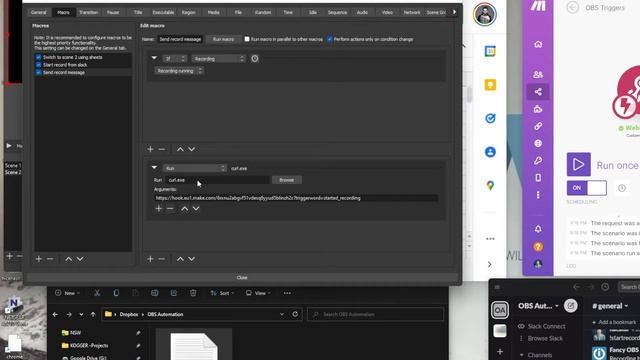Open the General tab in the OBS macro dialog
The height and width of the screenshot is (360, 640).
(x=38, y=13)
